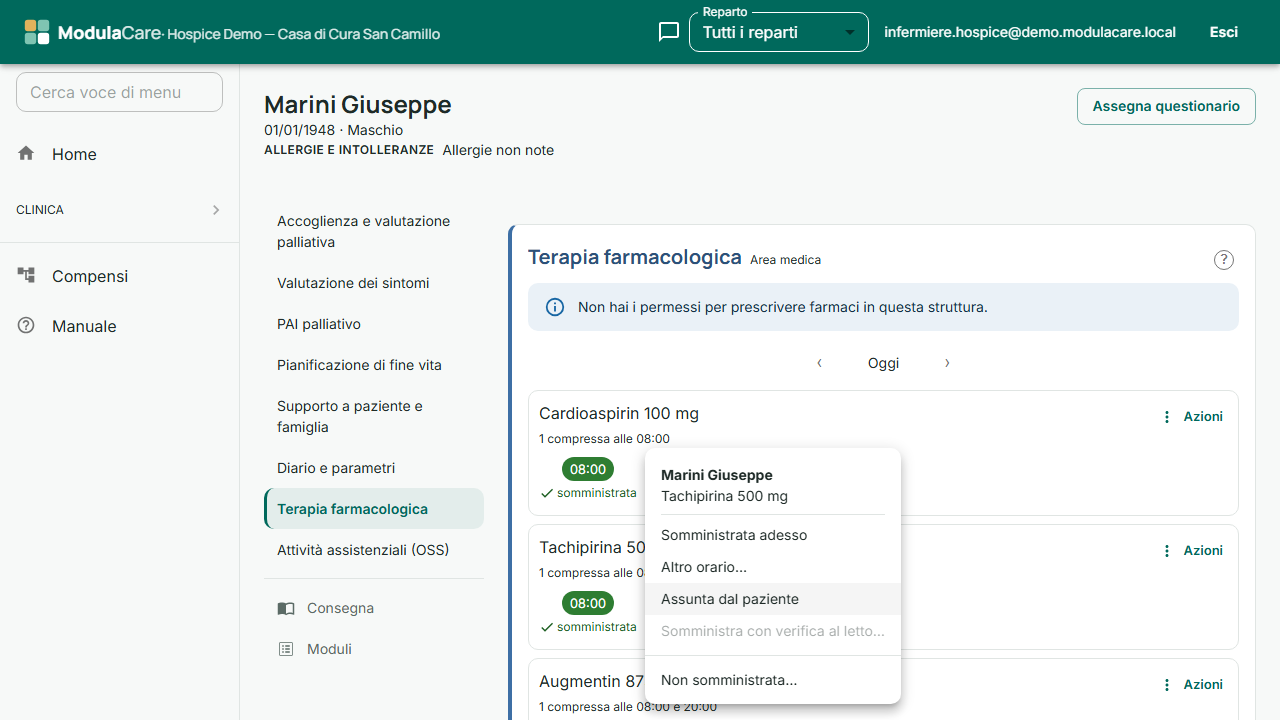Image resolution: width=1280 pixels, height=720 pixels.
Task: Click the Consegna book icon
Action: point(286,608)
